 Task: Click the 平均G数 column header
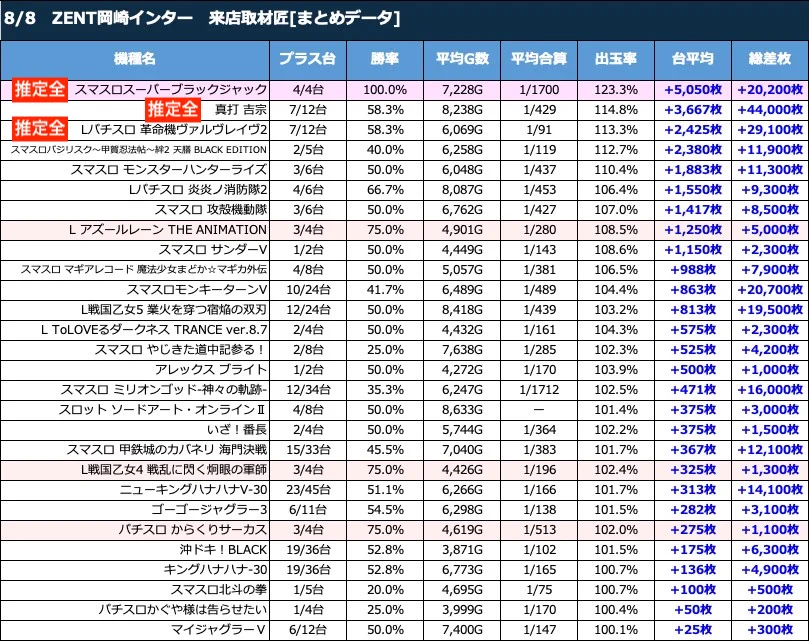click(x=462, y=59)
